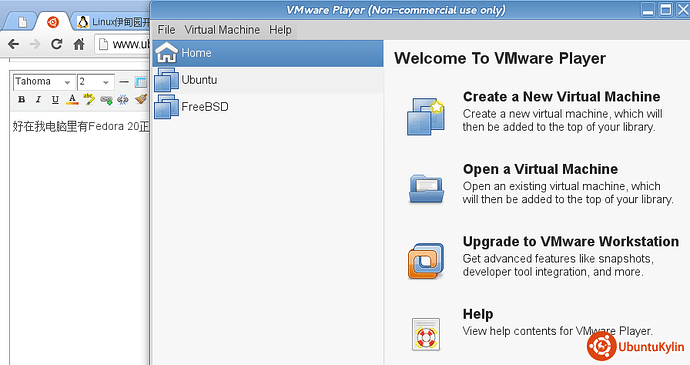This screenshot has height=365, width=690.
Task: Click the Welcome To VMware Player title
Action: point(500,58)
